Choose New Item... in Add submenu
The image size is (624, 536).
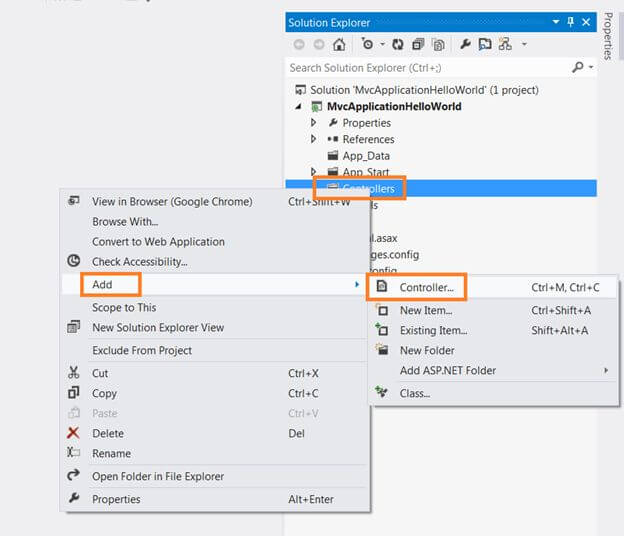[493, 310]
